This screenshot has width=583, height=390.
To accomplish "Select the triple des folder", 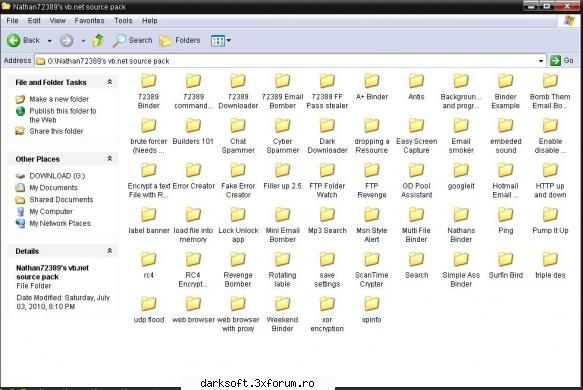I will pos(550,265).
